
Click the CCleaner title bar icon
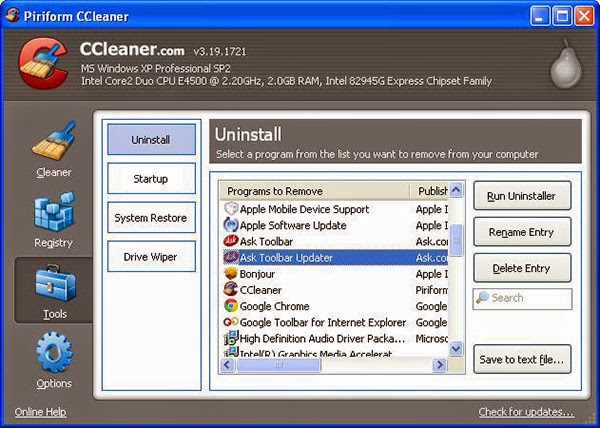[13, 16]
